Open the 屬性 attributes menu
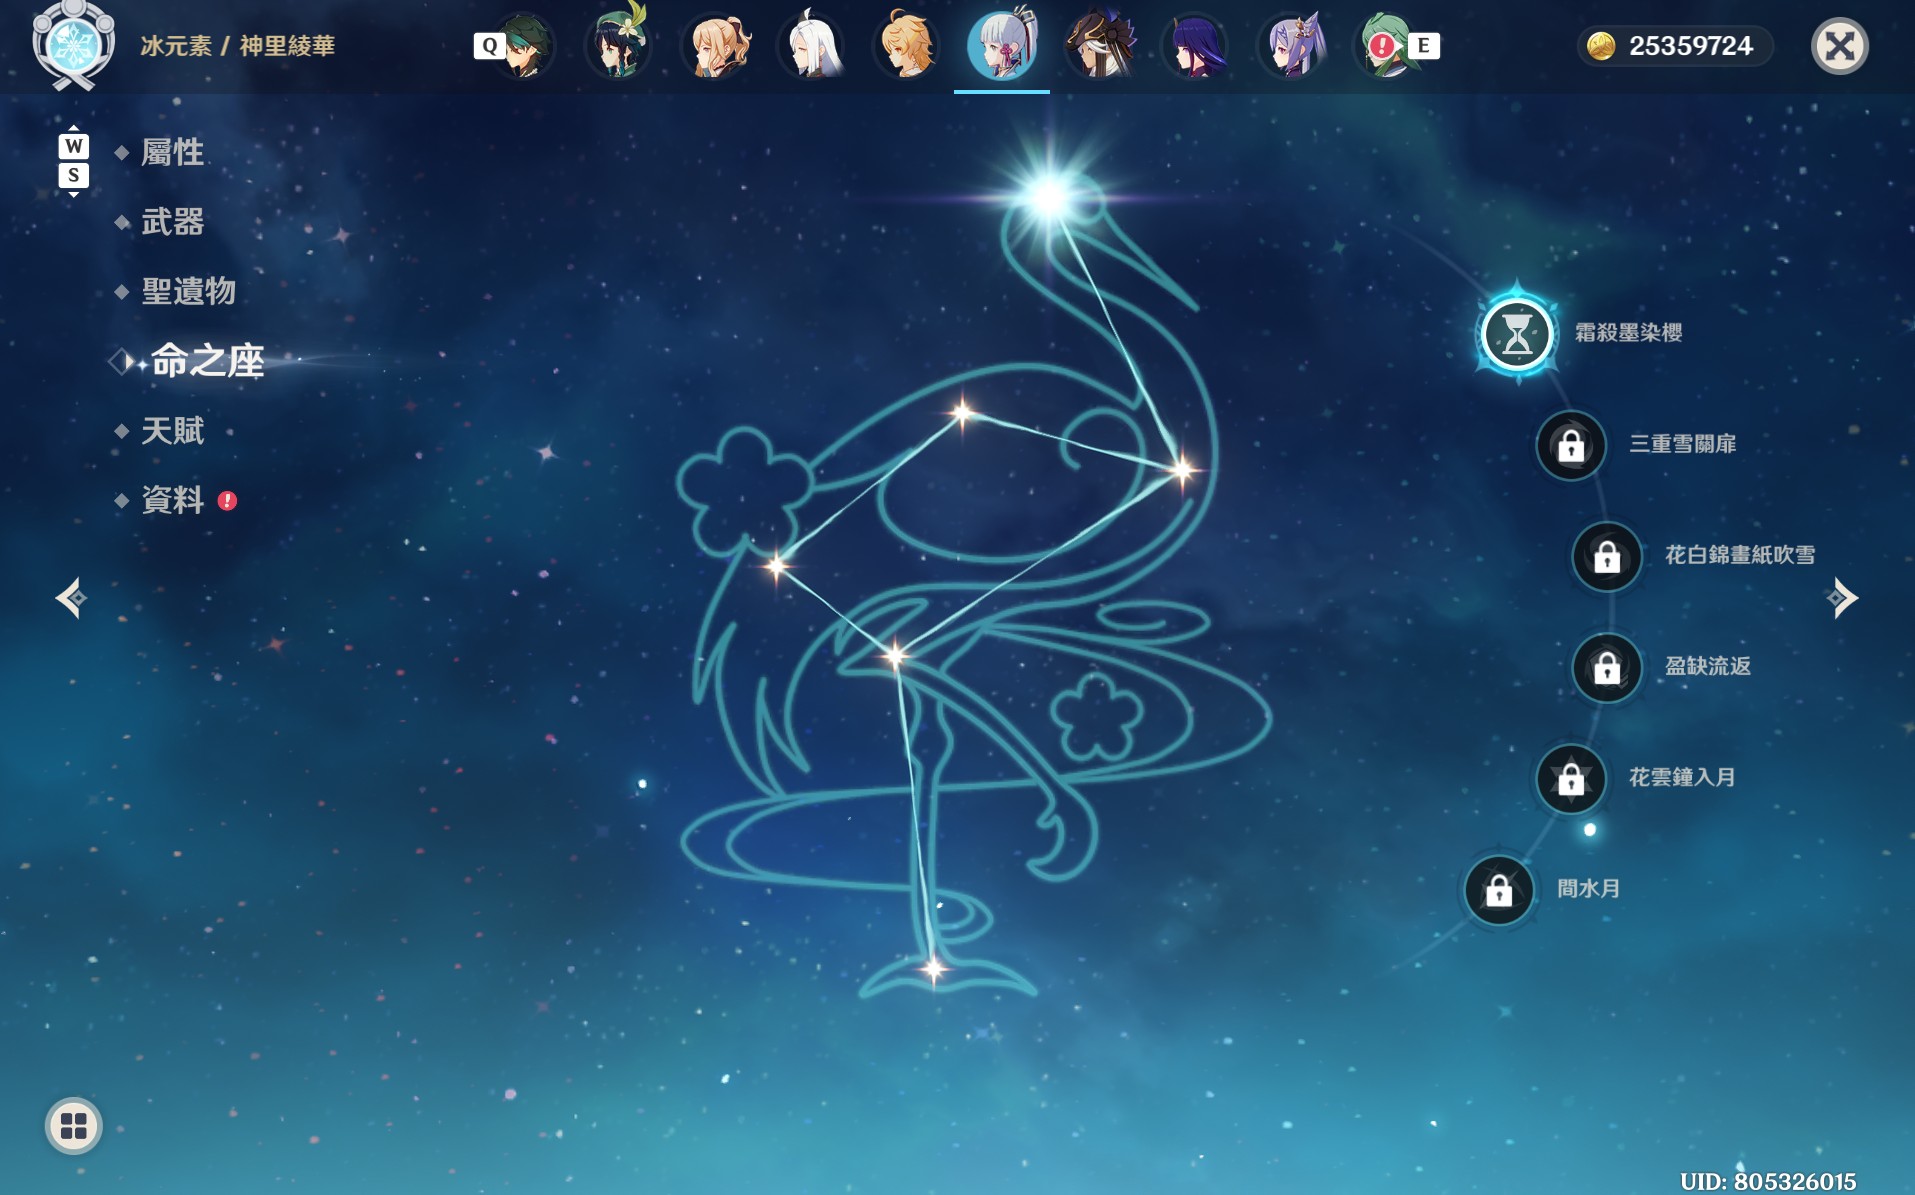1915x1195 pixels. point(172,152)
